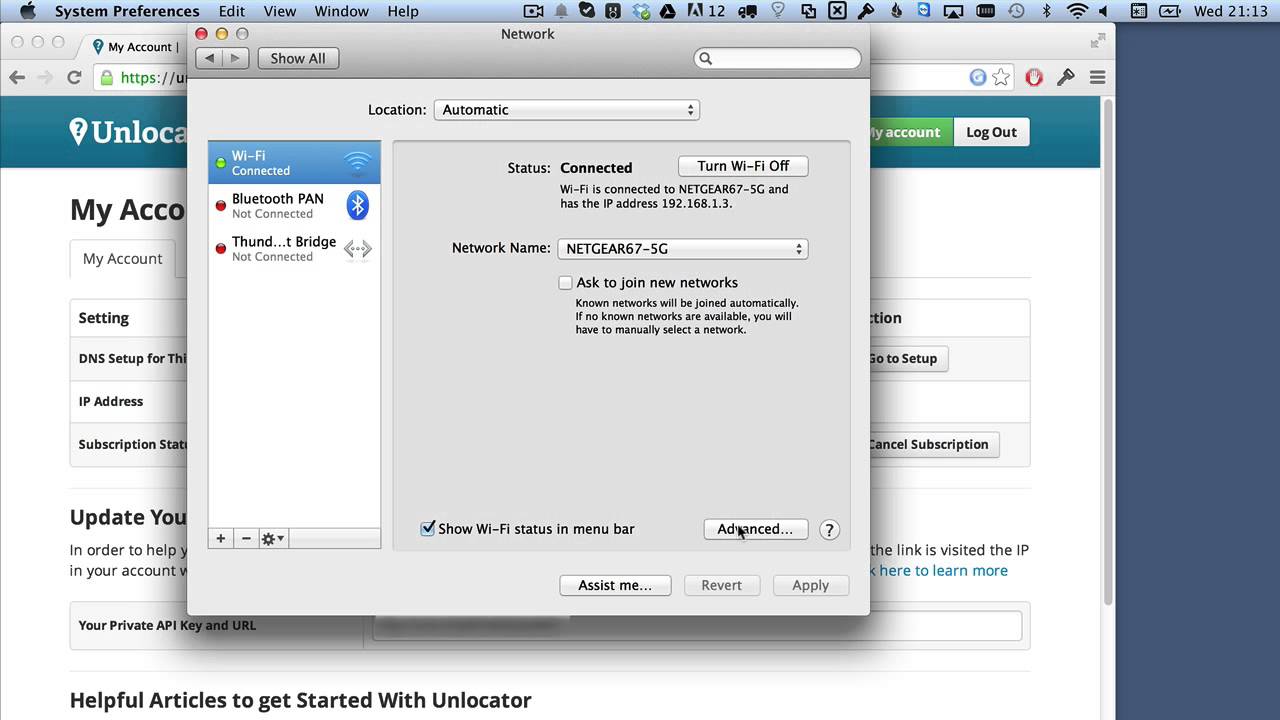Click the flame menu bar icon
Screen dimensions: 1280x720
895,11
